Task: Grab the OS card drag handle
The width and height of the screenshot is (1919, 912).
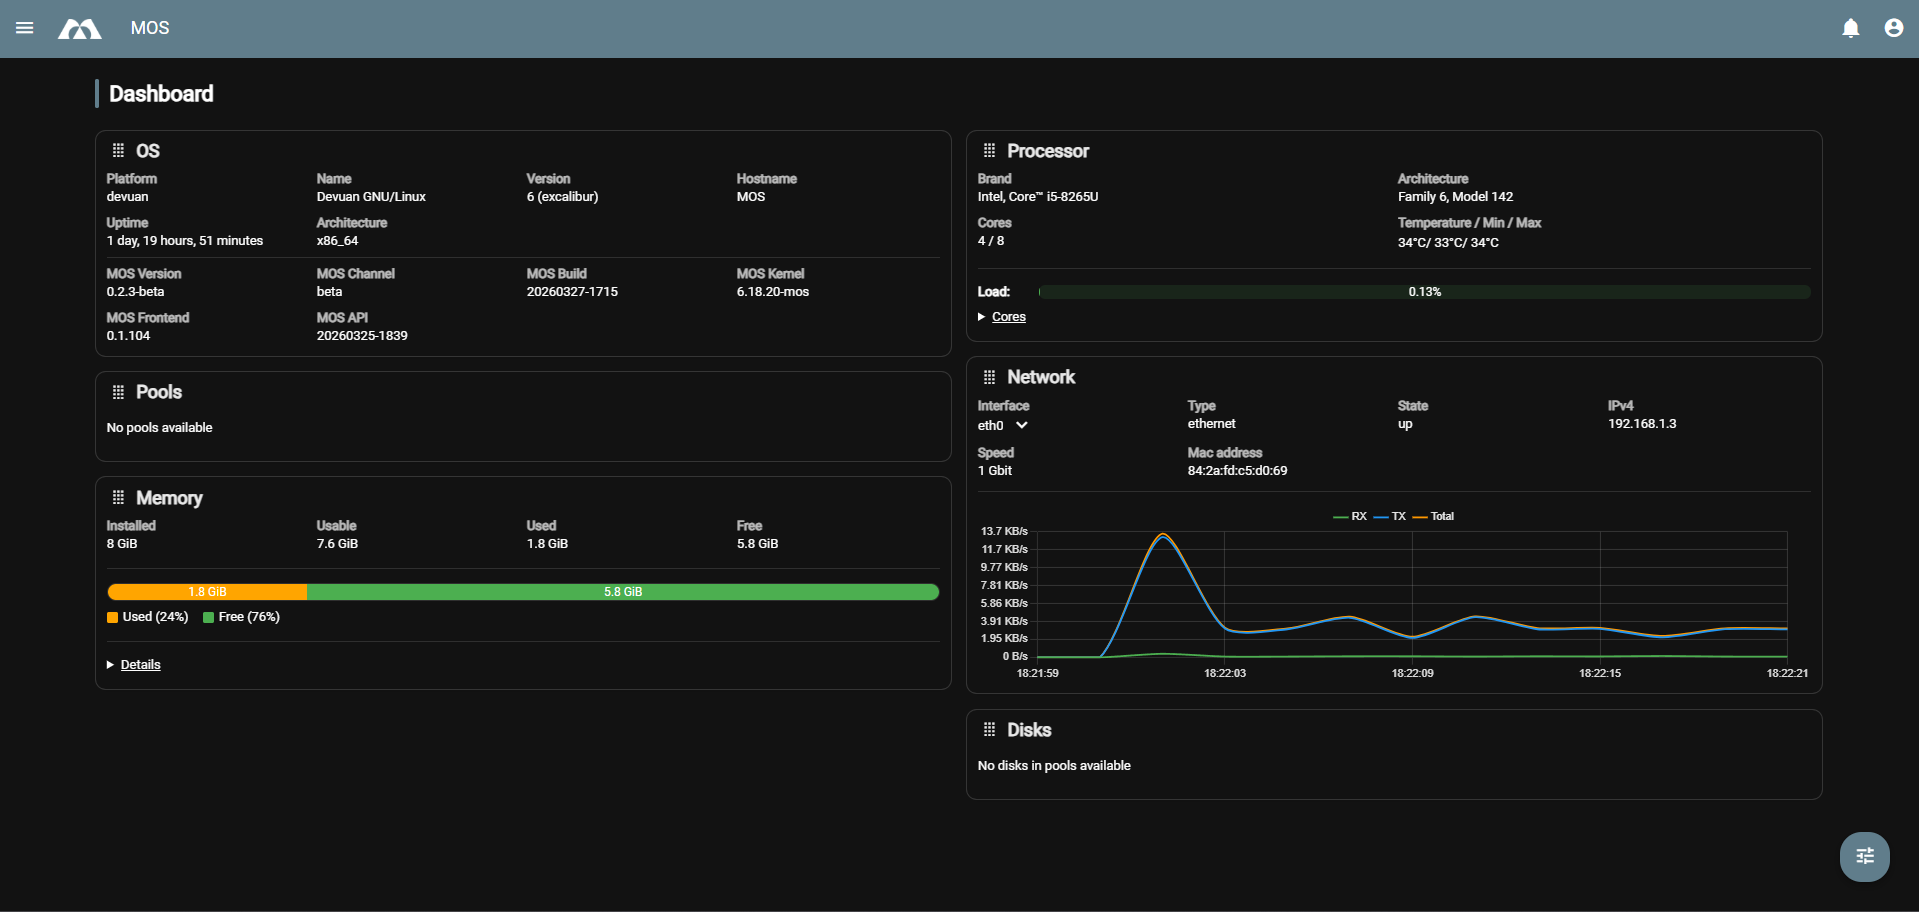Action: coord(118,150)
